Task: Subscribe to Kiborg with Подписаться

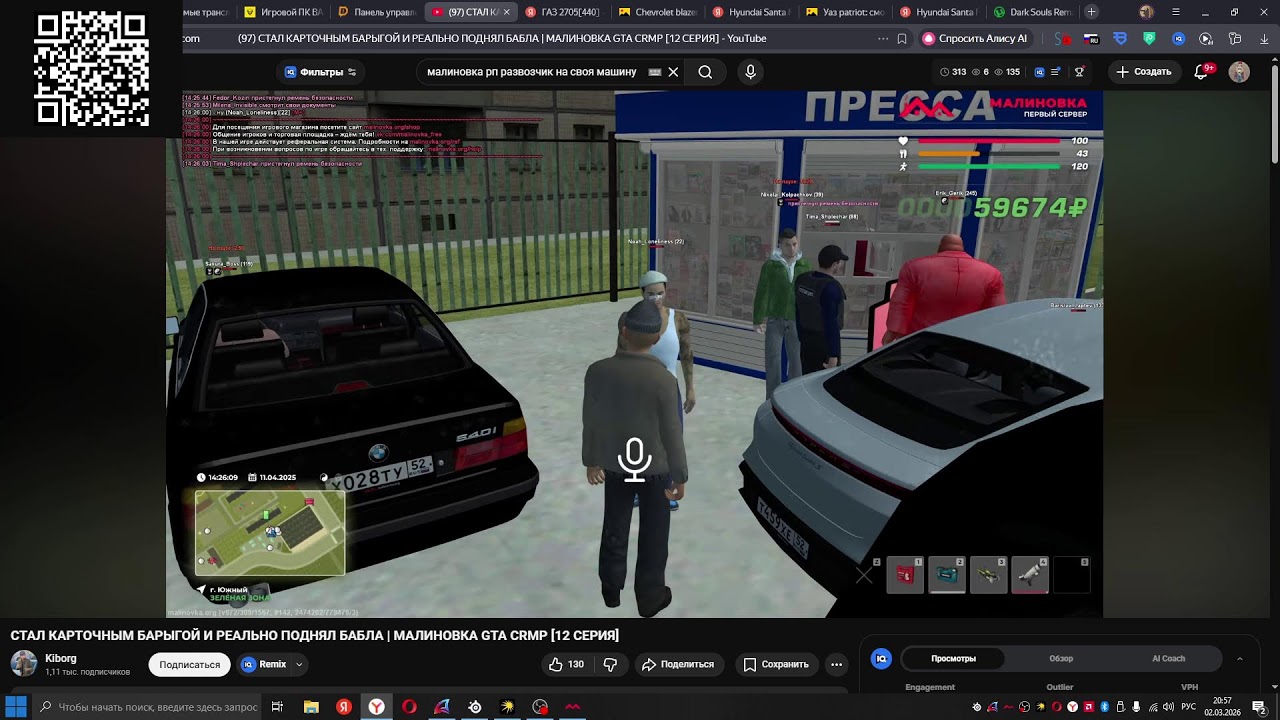Action: [190, 664]
